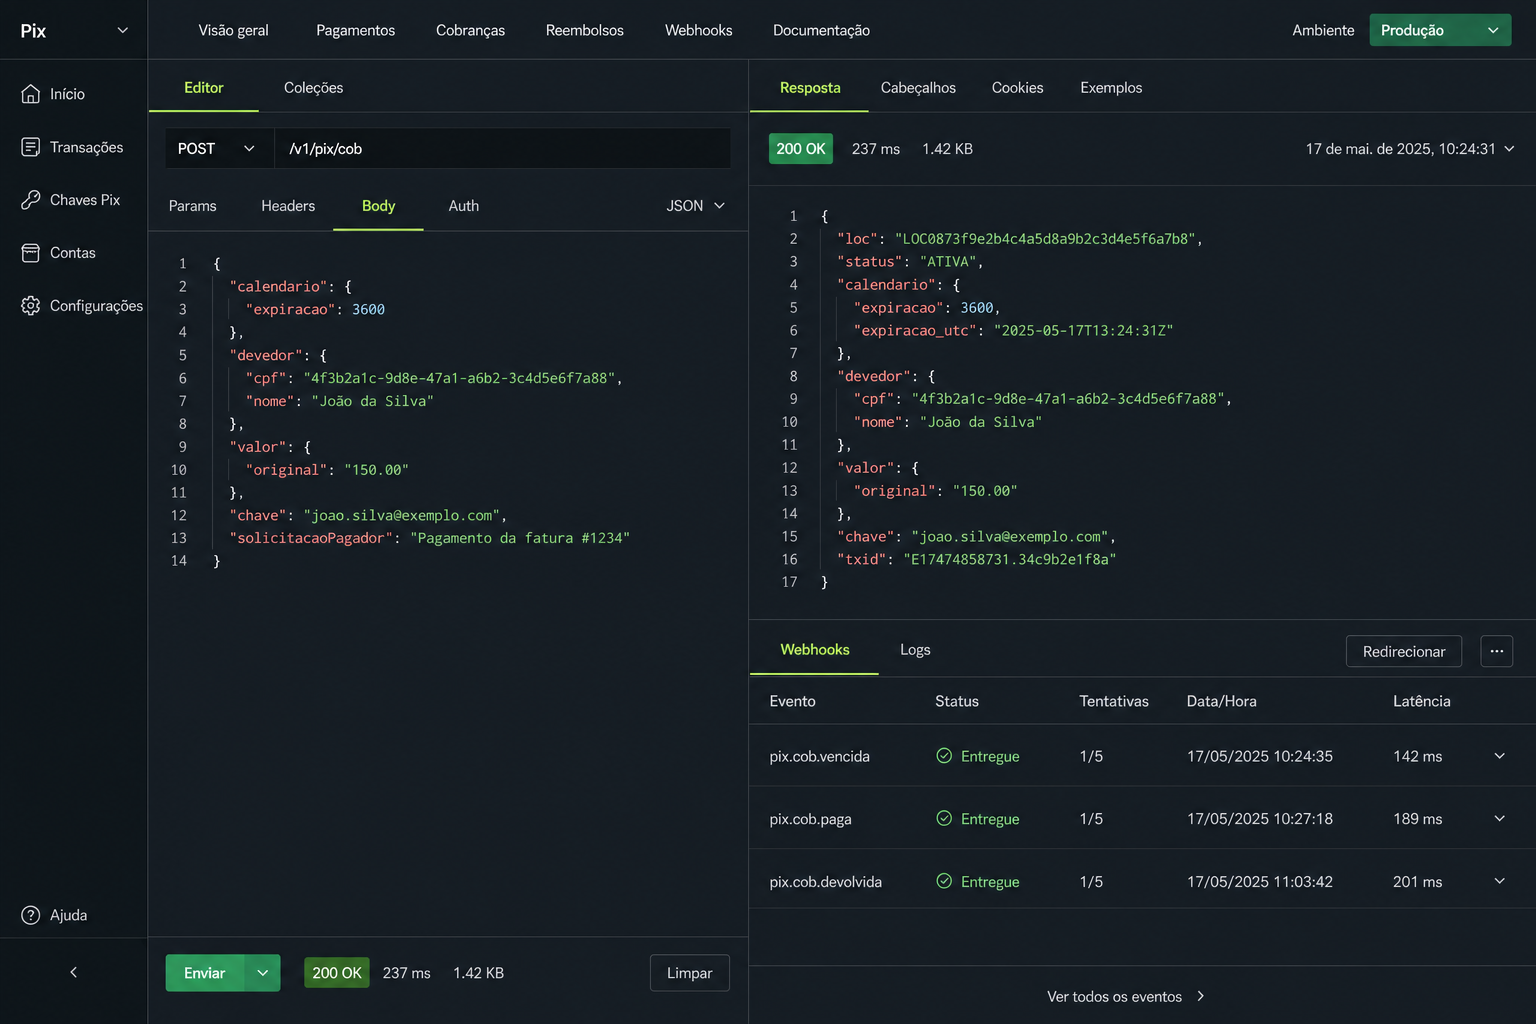
Task: Switch to the Auth request tab
Action: [x=463, y=206]
